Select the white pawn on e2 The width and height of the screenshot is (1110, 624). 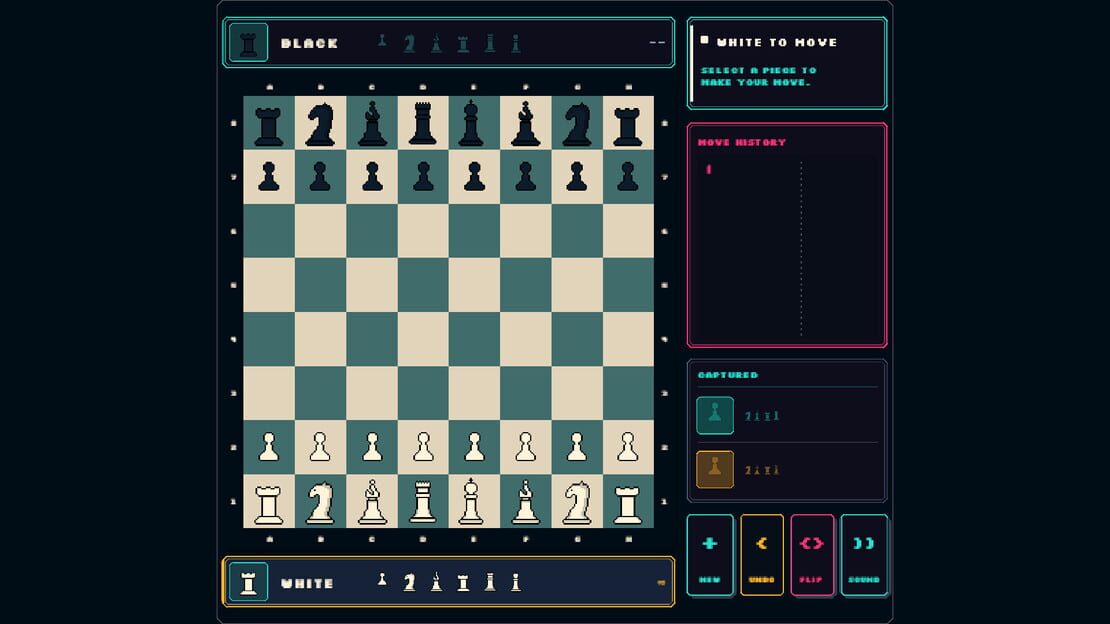pos(474,447)
